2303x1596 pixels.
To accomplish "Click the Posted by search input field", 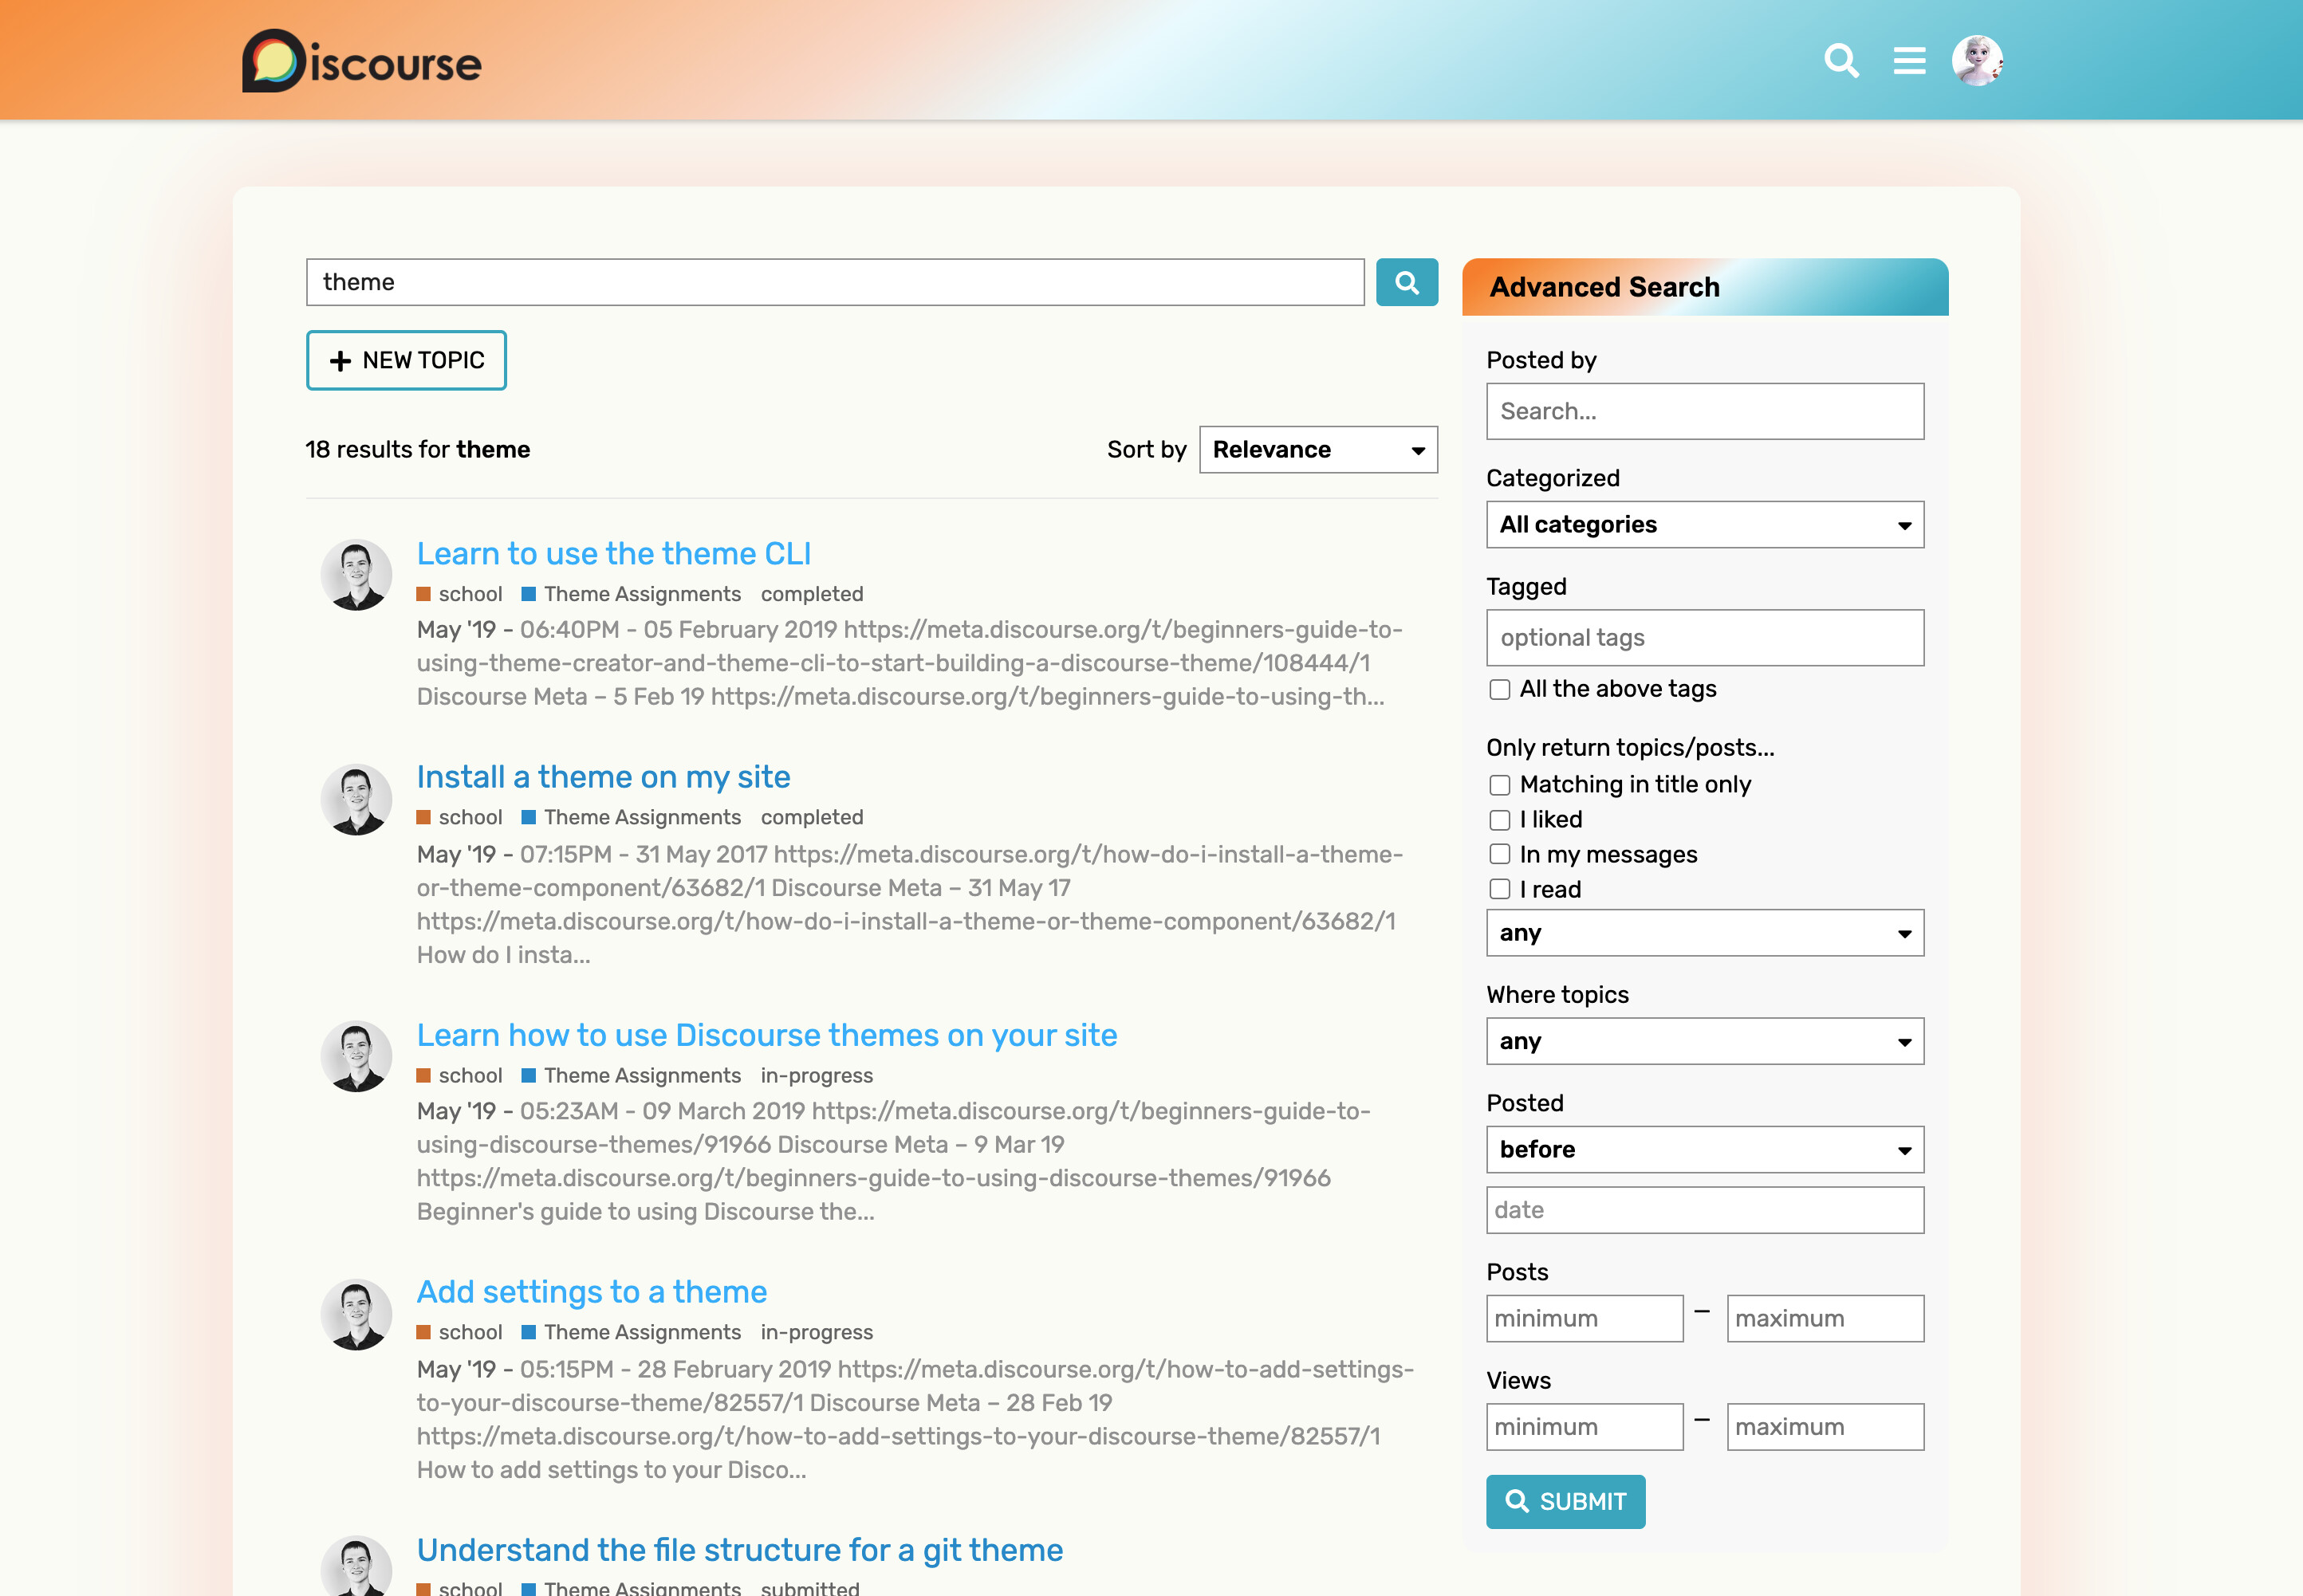I will 1704,411.
